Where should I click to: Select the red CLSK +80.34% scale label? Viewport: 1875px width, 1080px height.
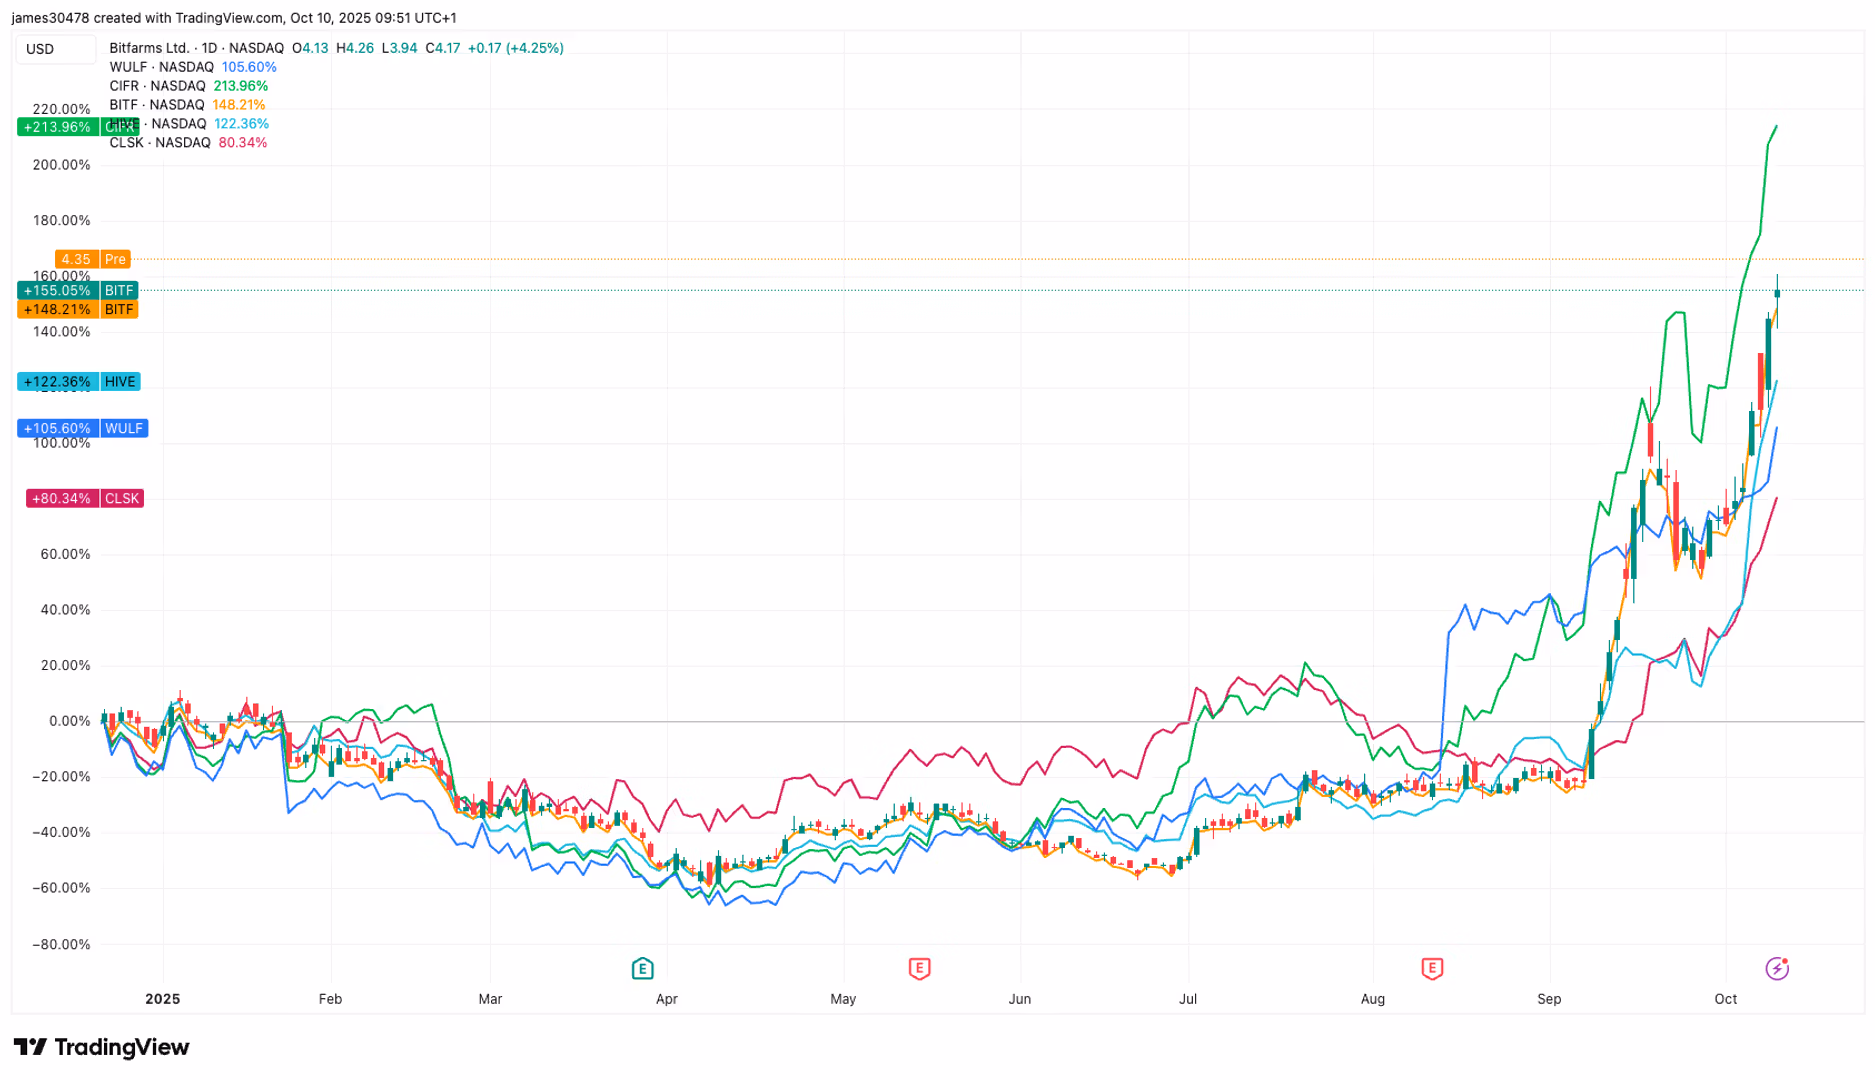pos(85,498)
